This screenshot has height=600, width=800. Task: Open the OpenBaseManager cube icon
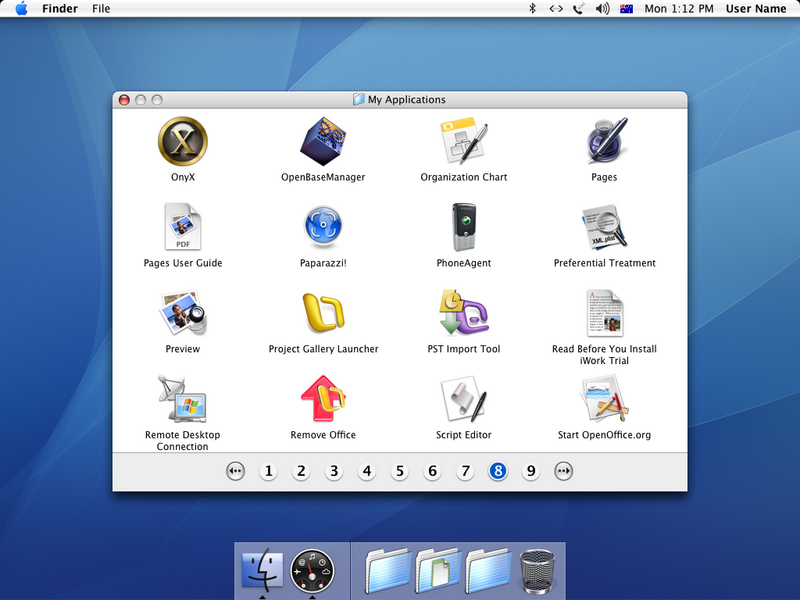[x=323, y=141]
